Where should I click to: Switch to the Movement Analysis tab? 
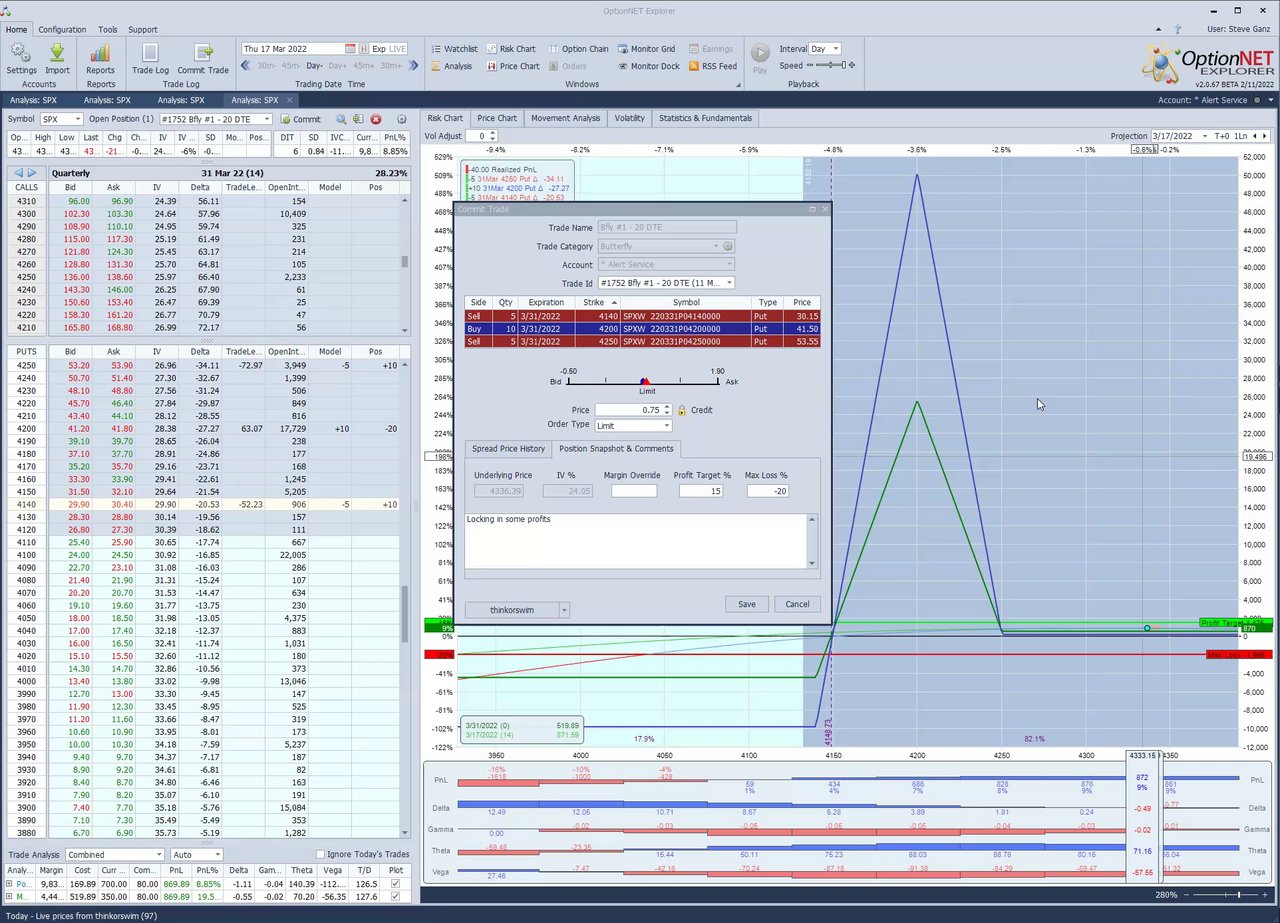point(565,118)
